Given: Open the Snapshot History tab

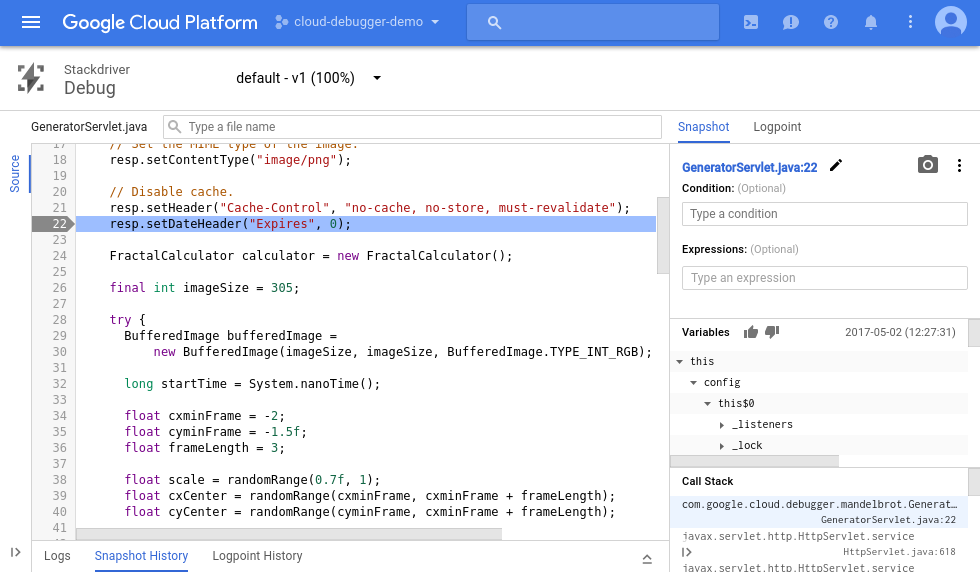Looking at the screenshot, I should [x=141, y=556].
